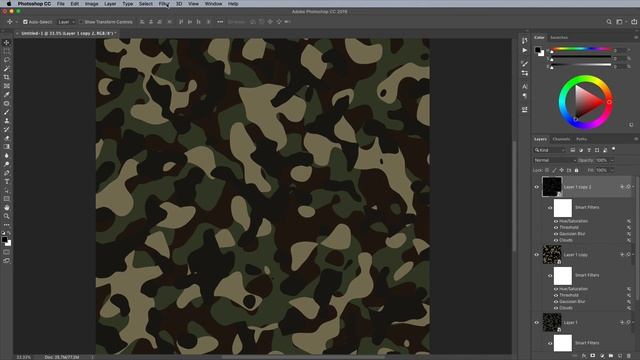The width and height of the screenshot is (640, 360).
Task: Hide Layer 1 visibility eye
Action: click(x=537, y=322)
